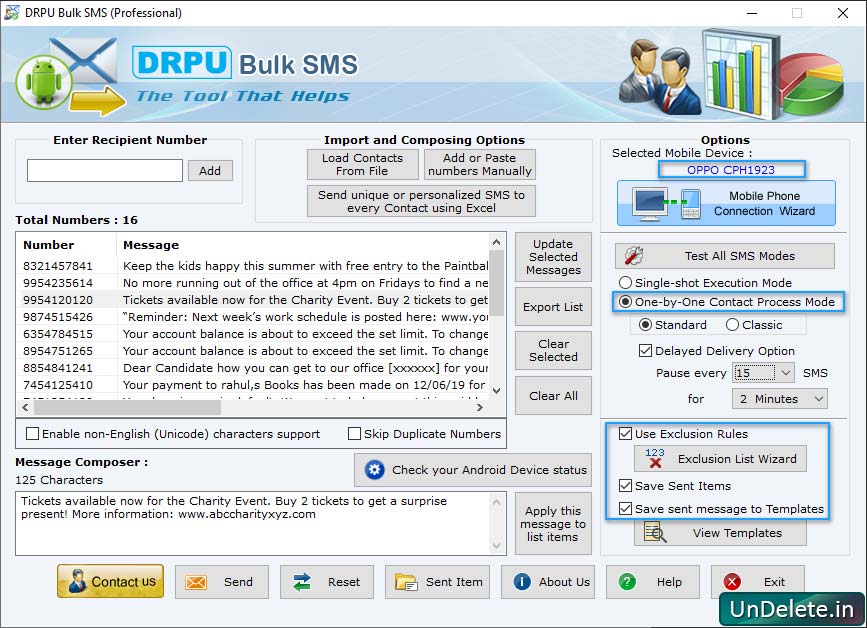Select Single-shot Execution Mode
This screenshot has height=628, width=867.
pos(625,282)
